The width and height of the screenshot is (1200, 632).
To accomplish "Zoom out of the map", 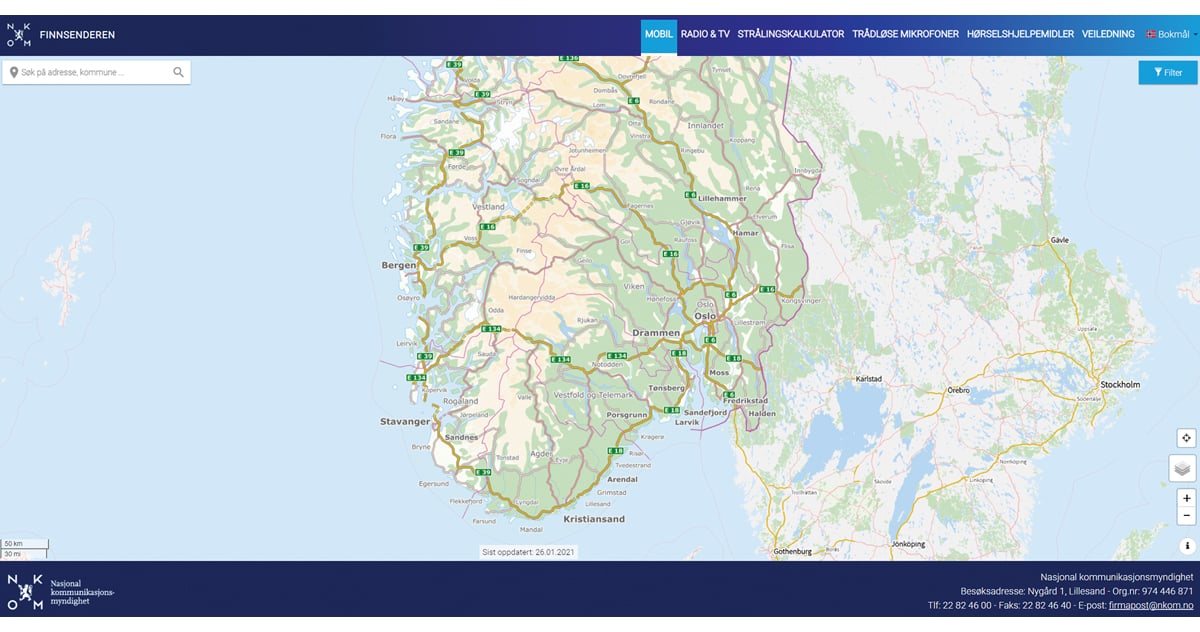I will tap(1186, 516).
